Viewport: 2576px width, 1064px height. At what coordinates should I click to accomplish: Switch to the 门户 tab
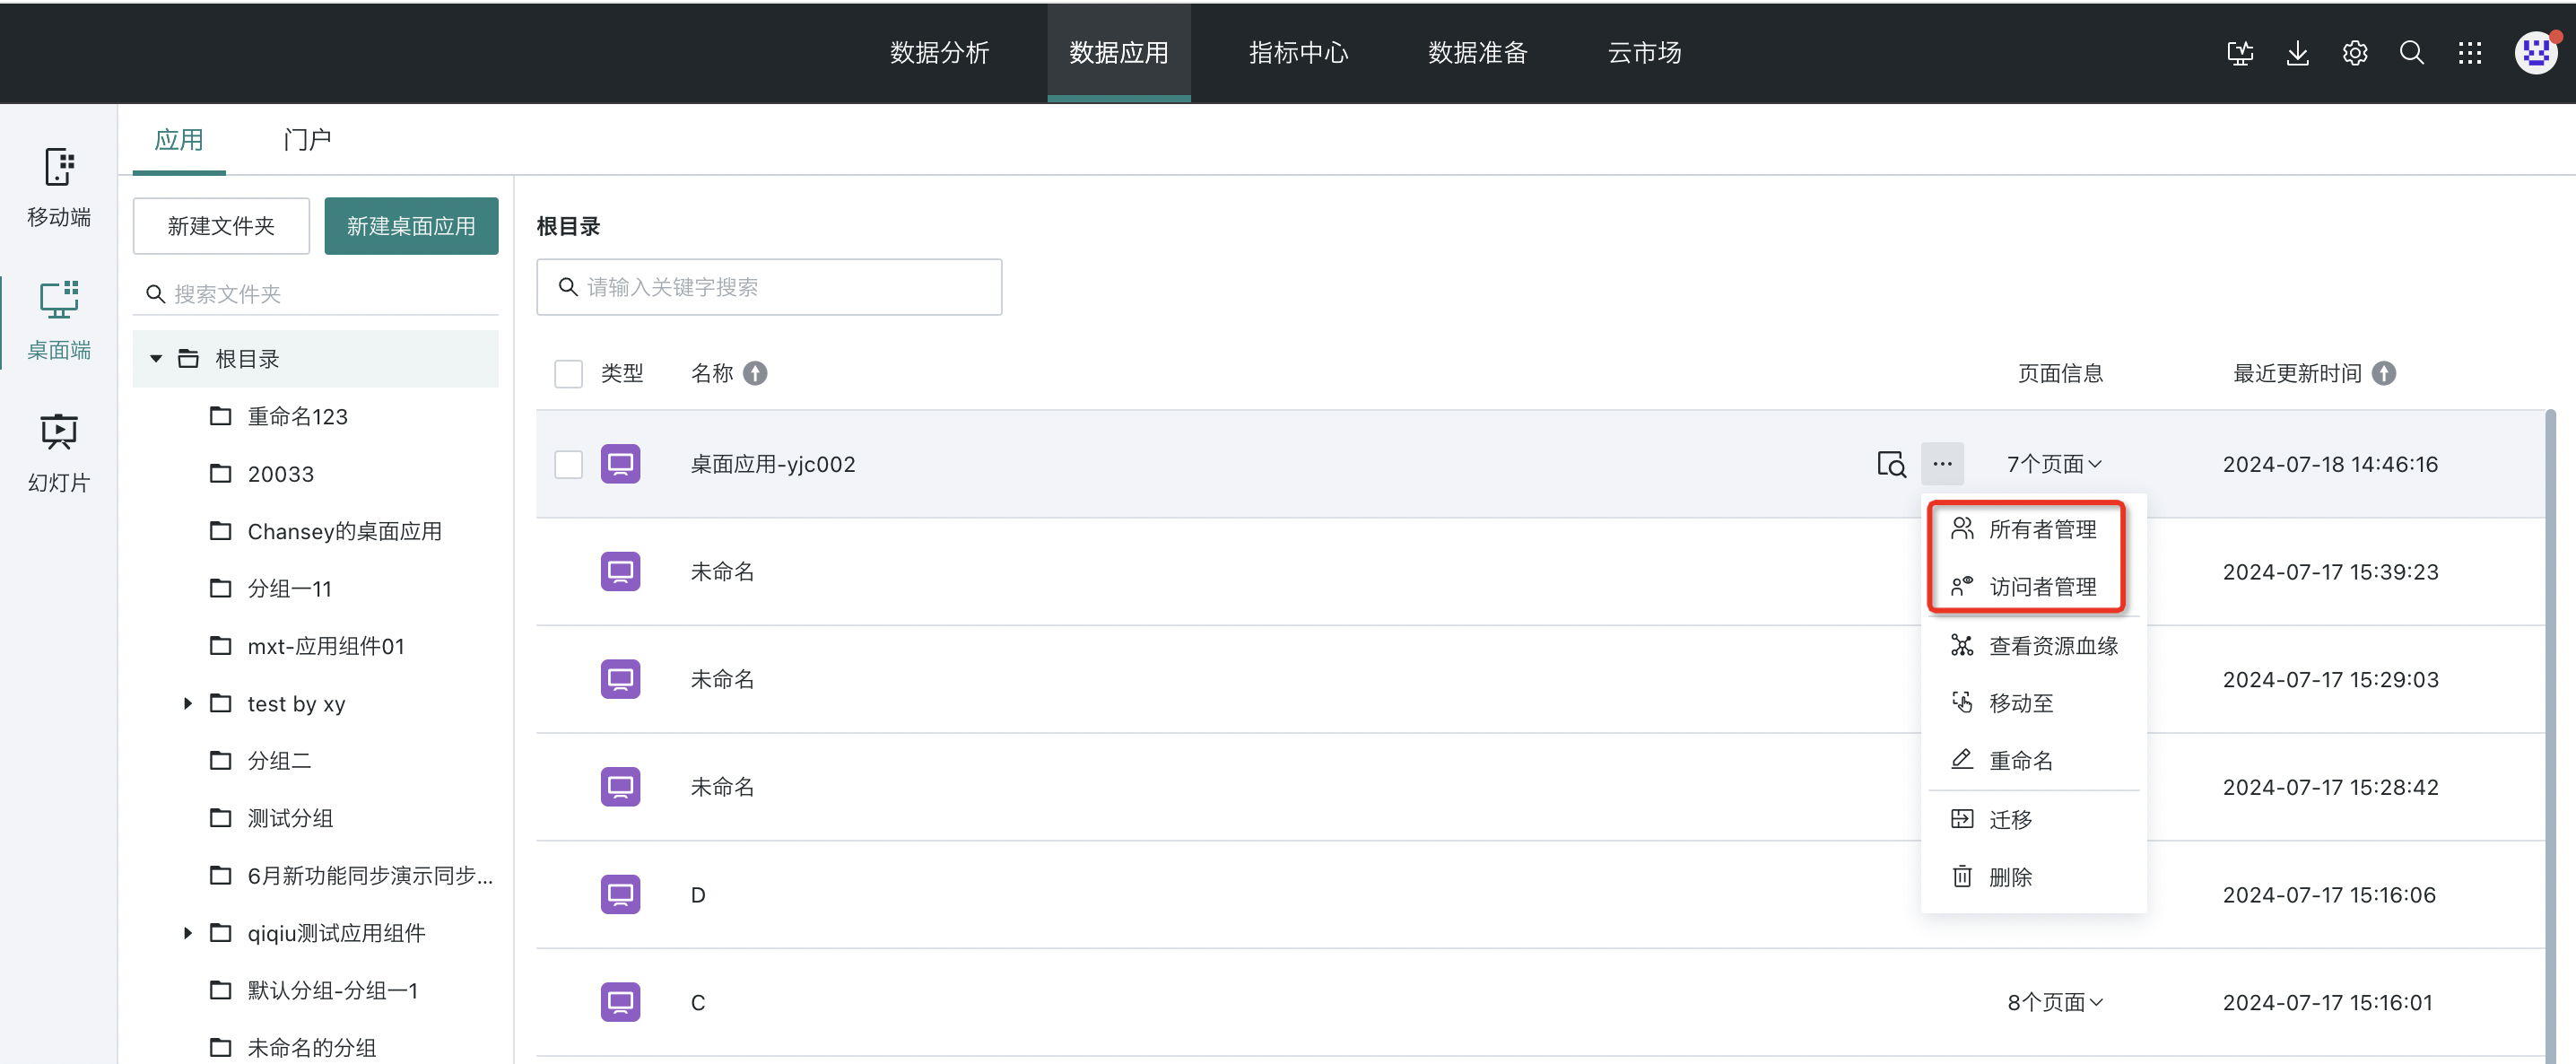pos(306,140)
